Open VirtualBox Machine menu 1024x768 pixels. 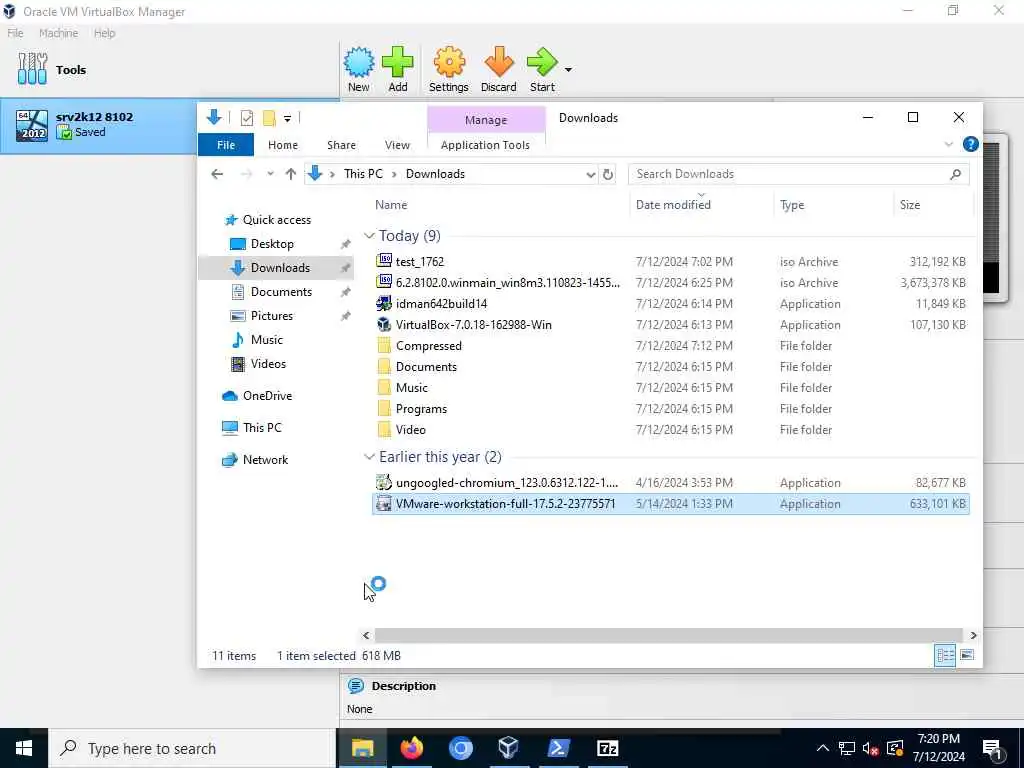click(58, 33)
